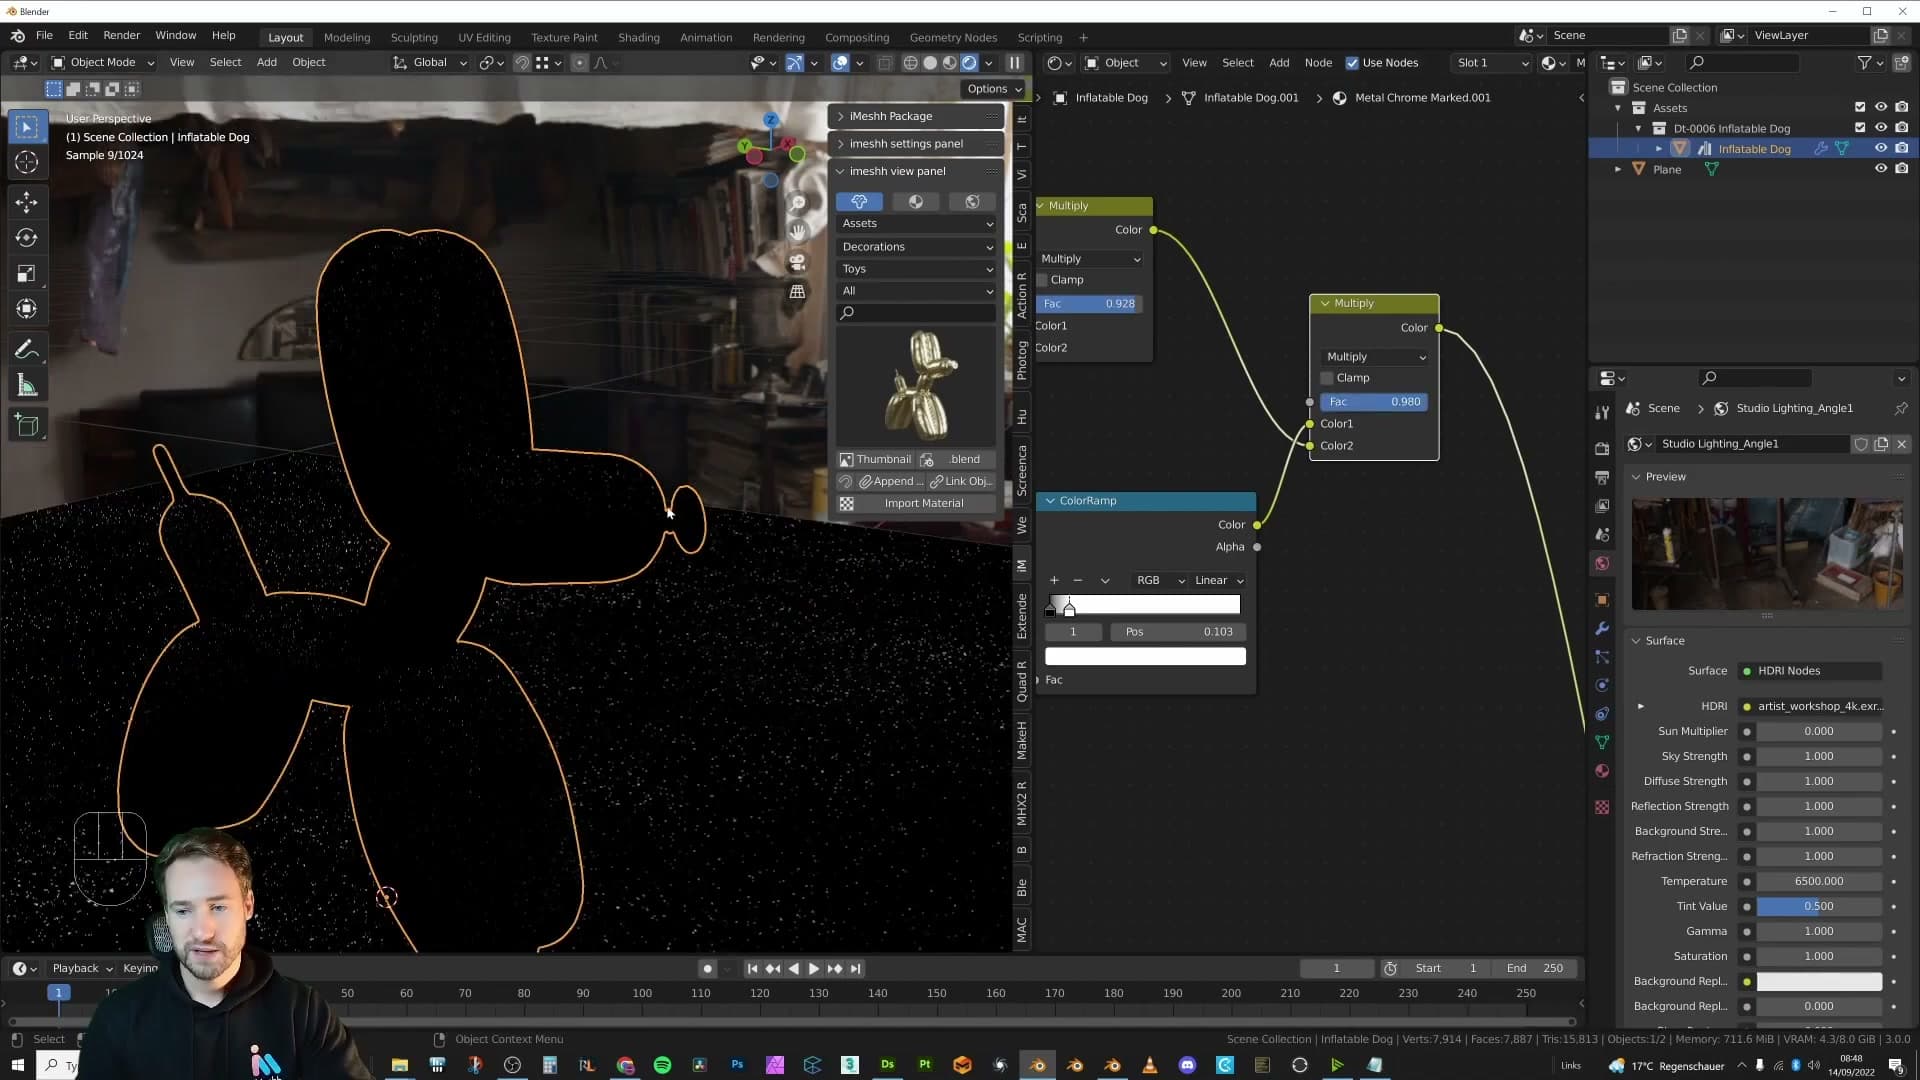This screenshot has height=1080, width=1920.
Task: Select the iMeshh assets diamond icon tab
Action: pyautogui.click(x=859, y=202)
